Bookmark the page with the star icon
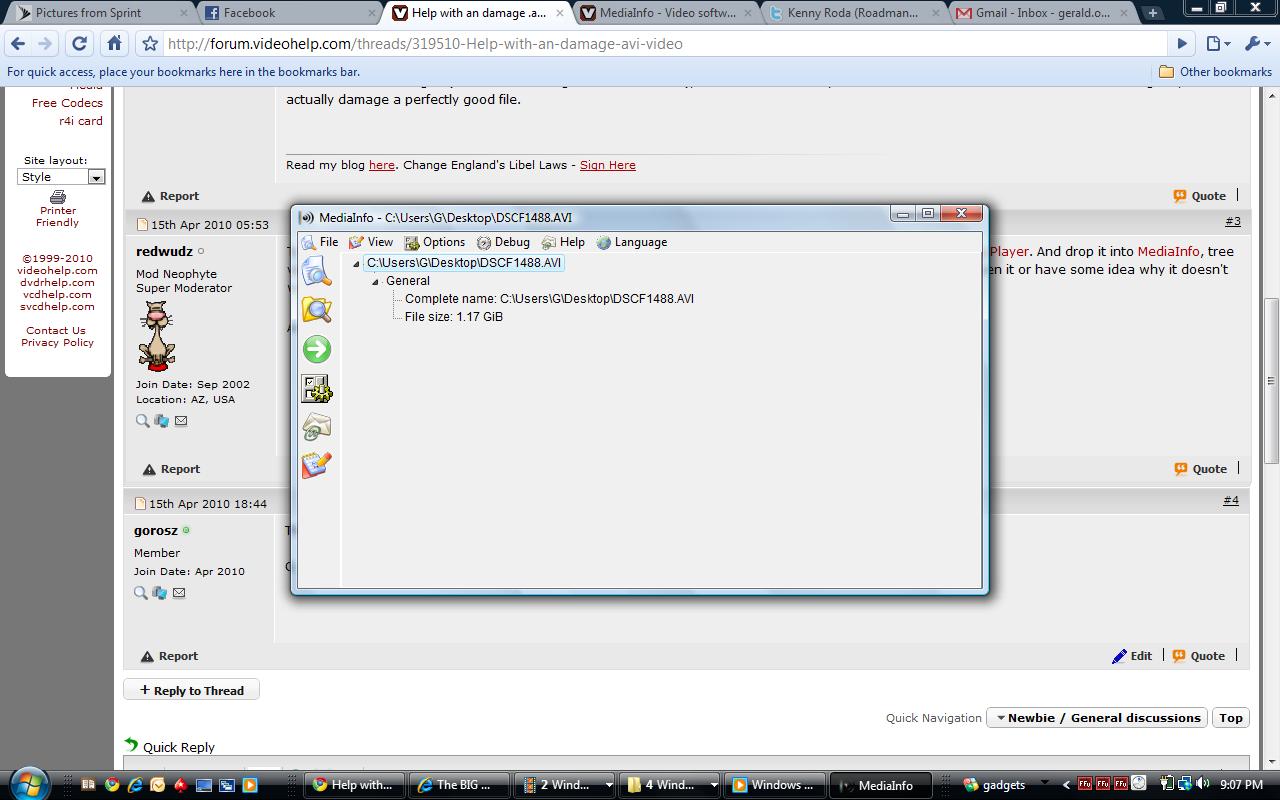 pyautogui.click(x=150, y=44)
